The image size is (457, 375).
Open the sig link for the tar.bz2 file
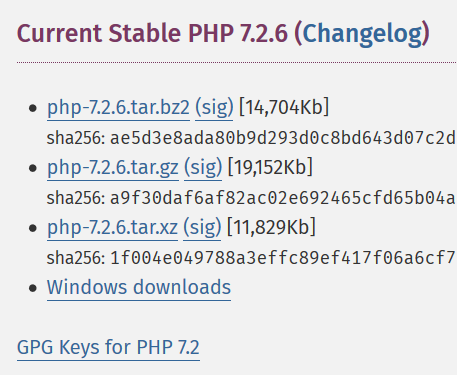pos(214,108)
